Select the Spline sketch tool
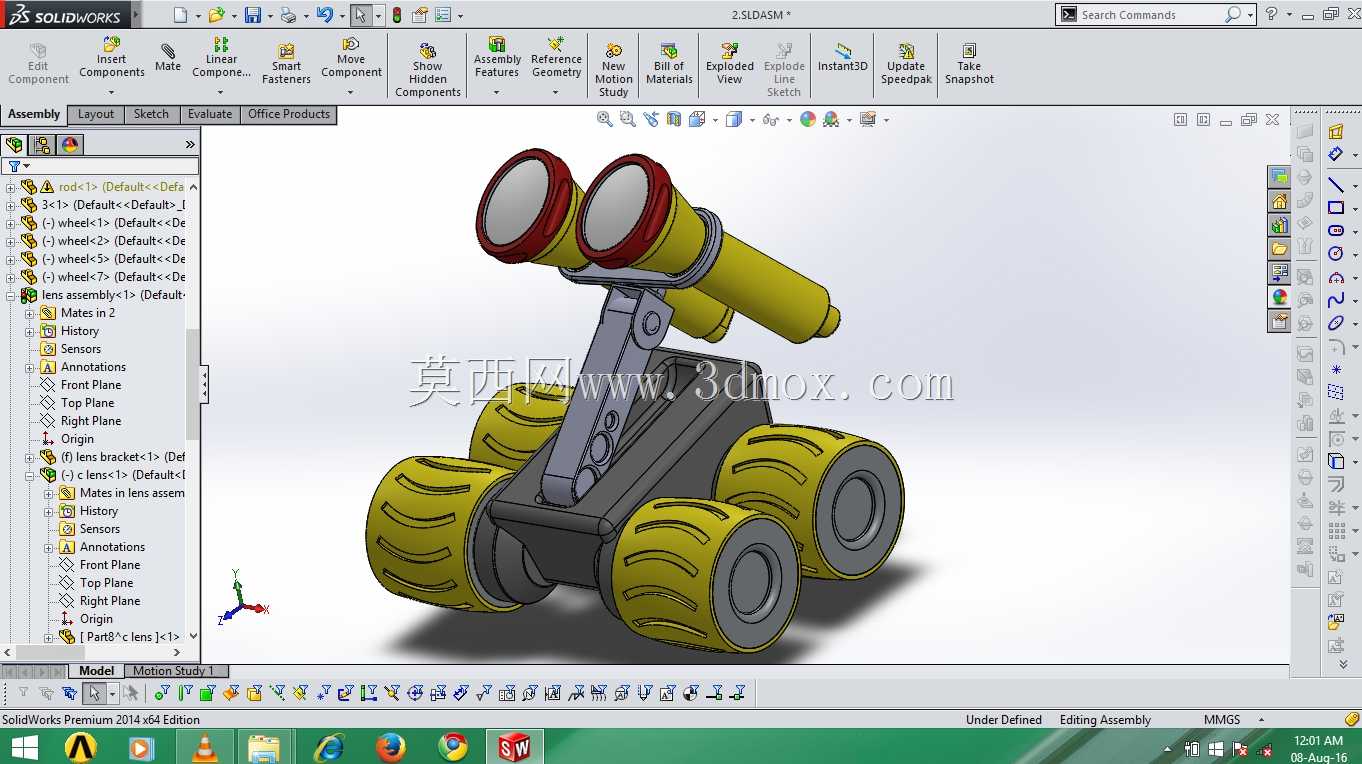This screenshot has height=764, width=1362. tap(1336, 300)
